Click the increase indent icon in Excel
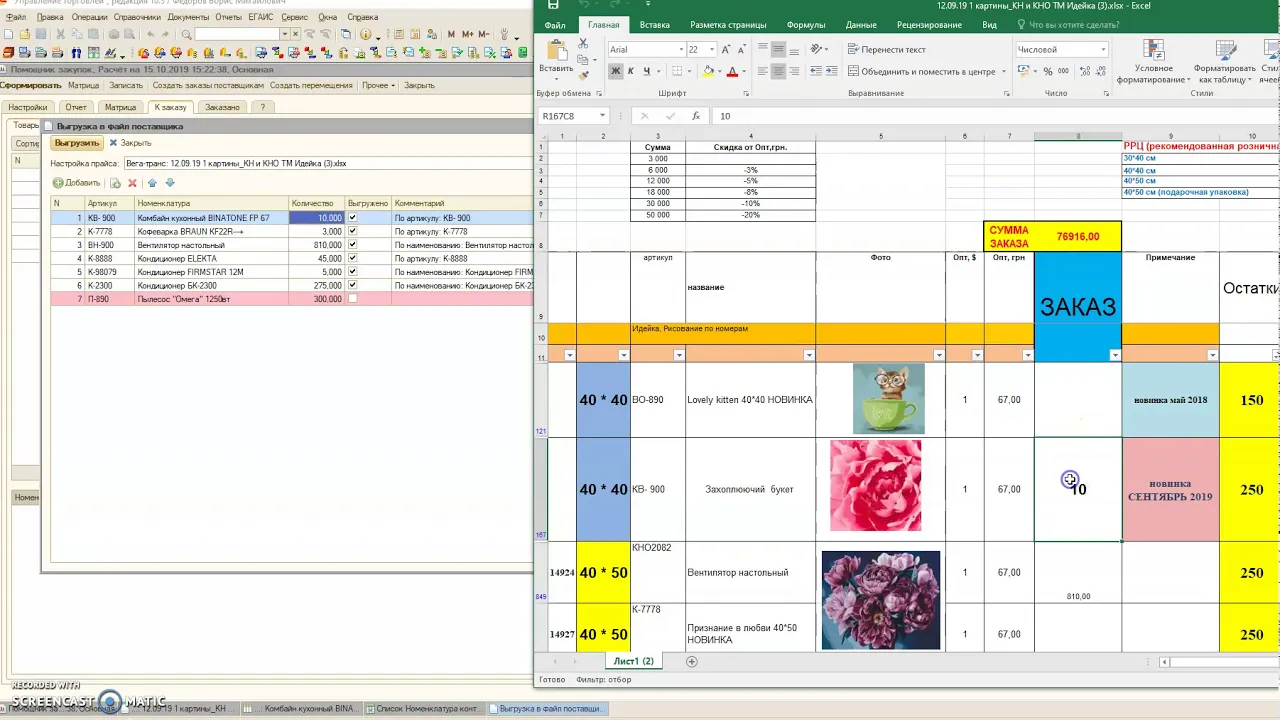Viewport: 1280px width, 720px height. coord(832,71)
